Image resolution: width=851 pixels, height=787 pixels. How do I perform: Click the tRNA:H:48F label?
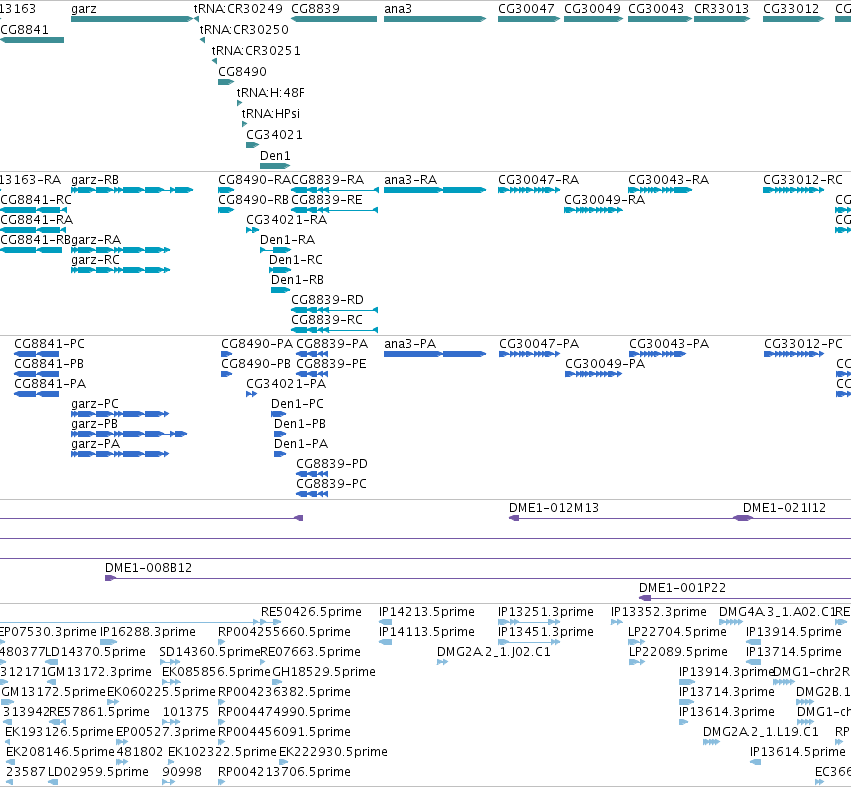point(270,92)
